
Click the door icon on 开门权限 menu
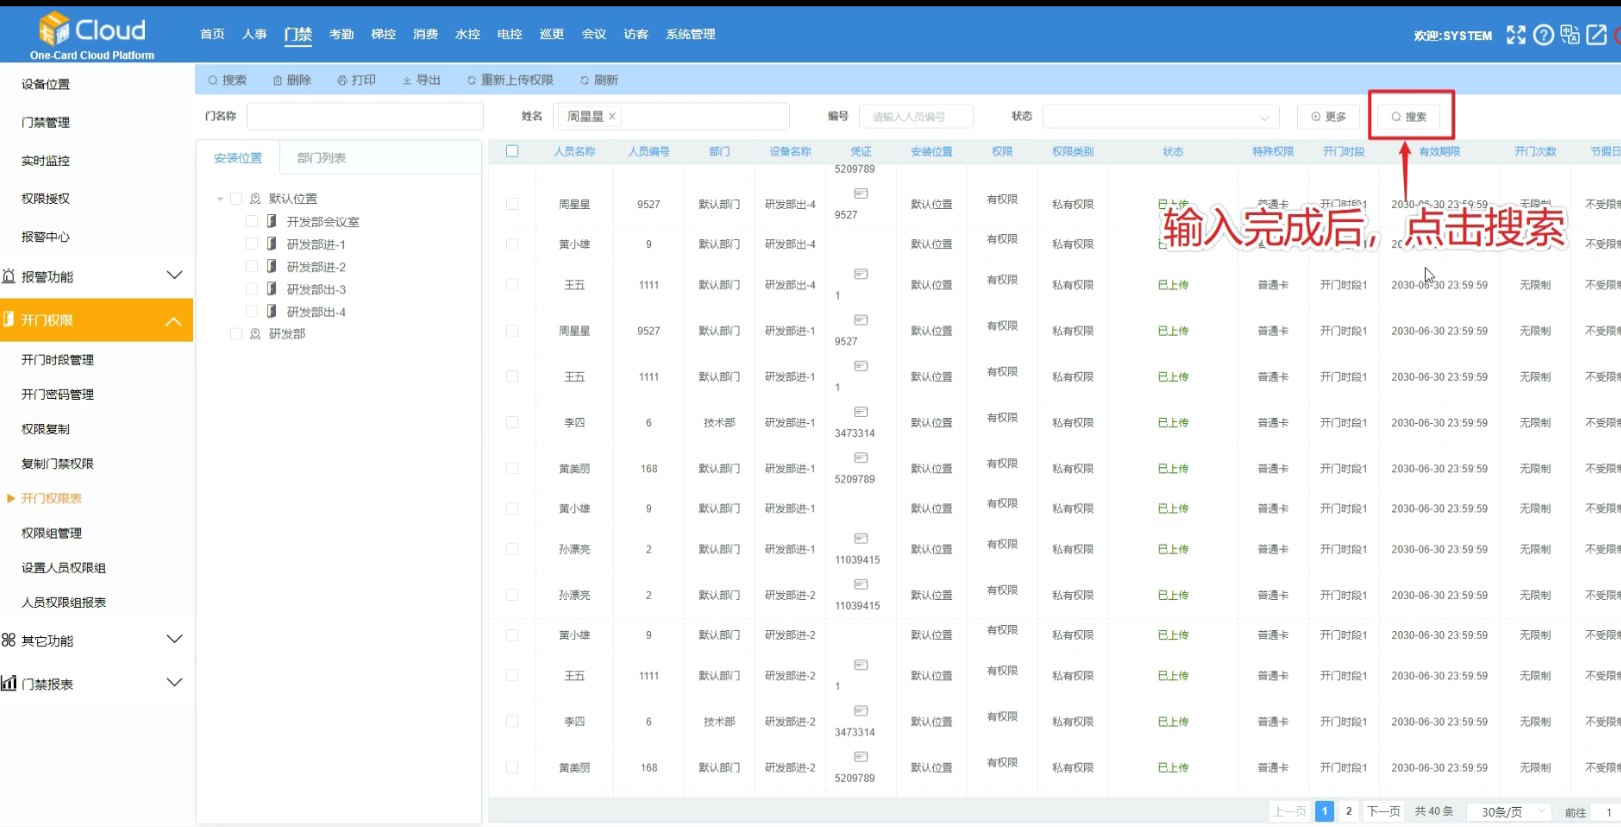point(8,320)
